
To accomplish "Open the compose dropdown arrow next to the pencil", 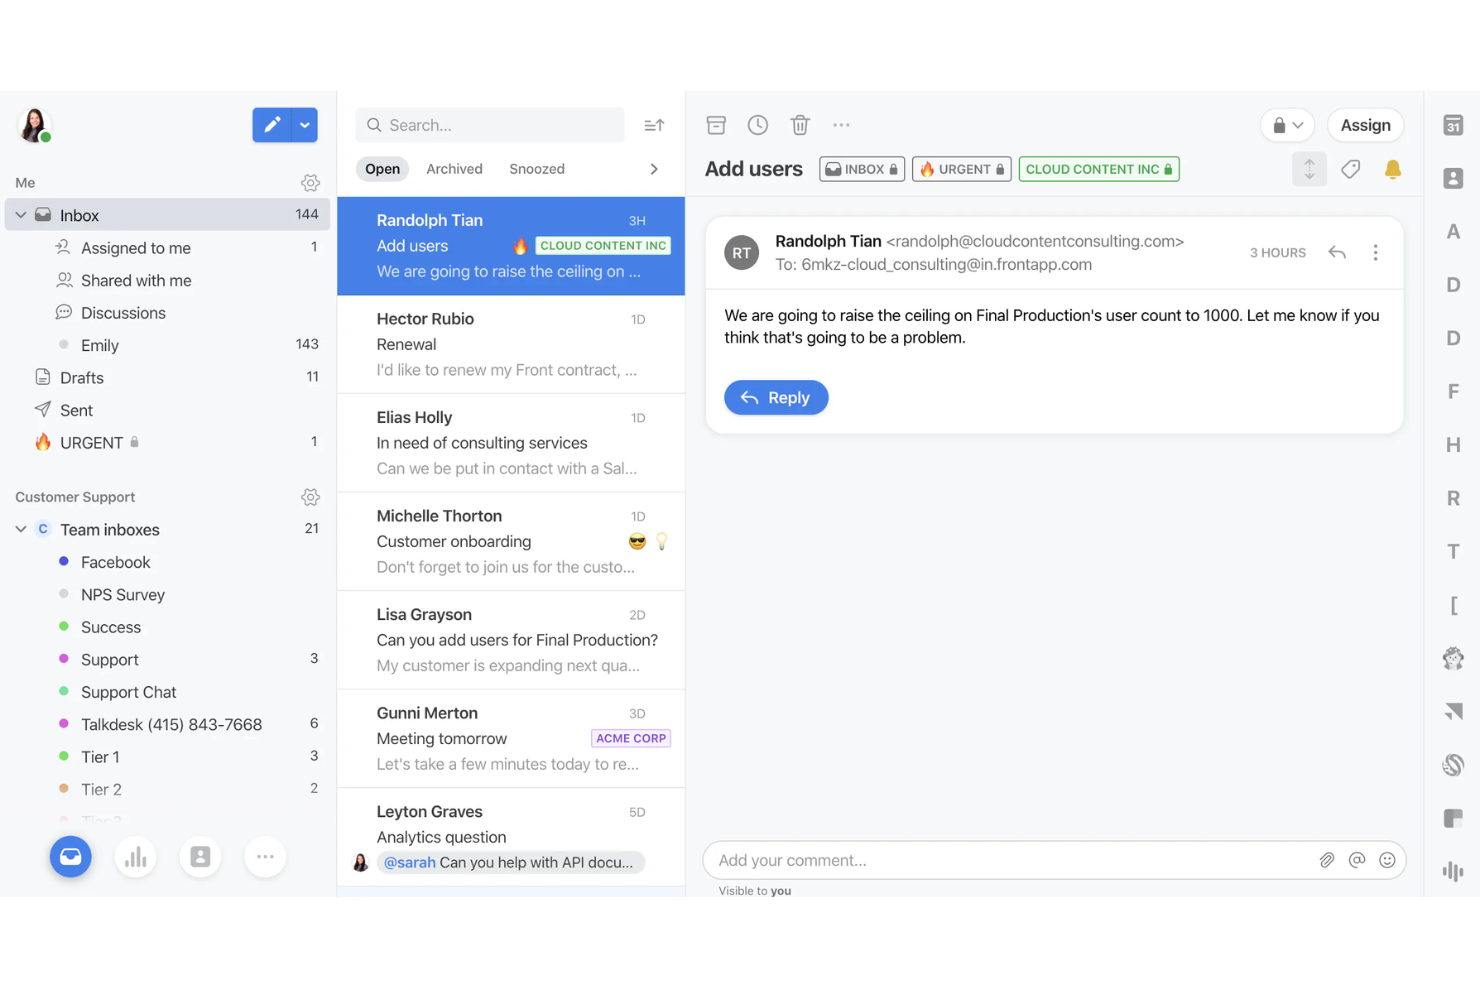I will coord(304,124).
